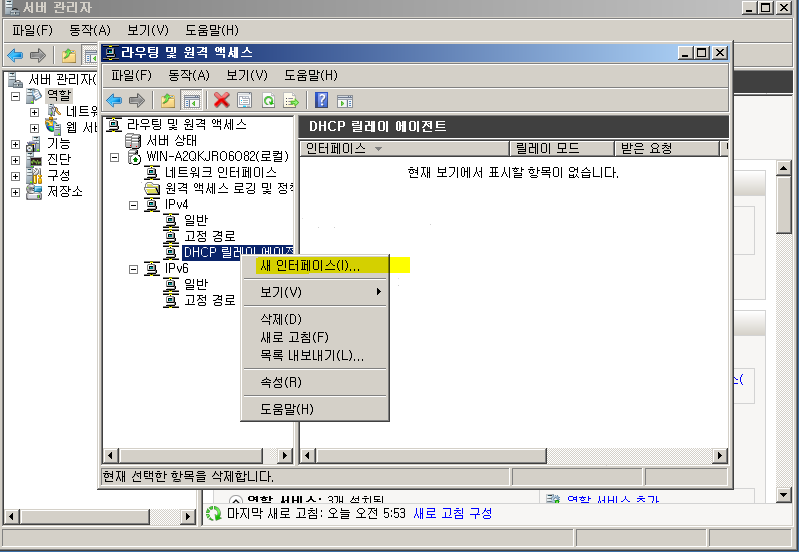Viewport: 799px width, 552px height.
Task: Click blue Help question mark icon
Action: 322,100
